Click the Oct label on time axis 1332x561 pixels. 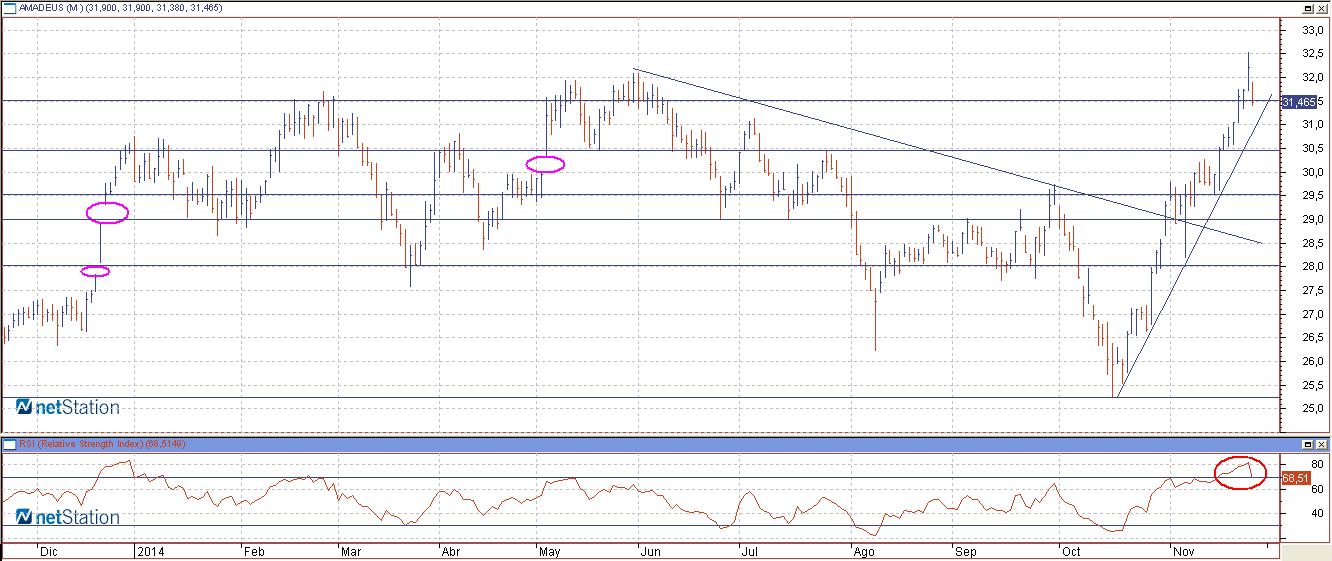1071,551
